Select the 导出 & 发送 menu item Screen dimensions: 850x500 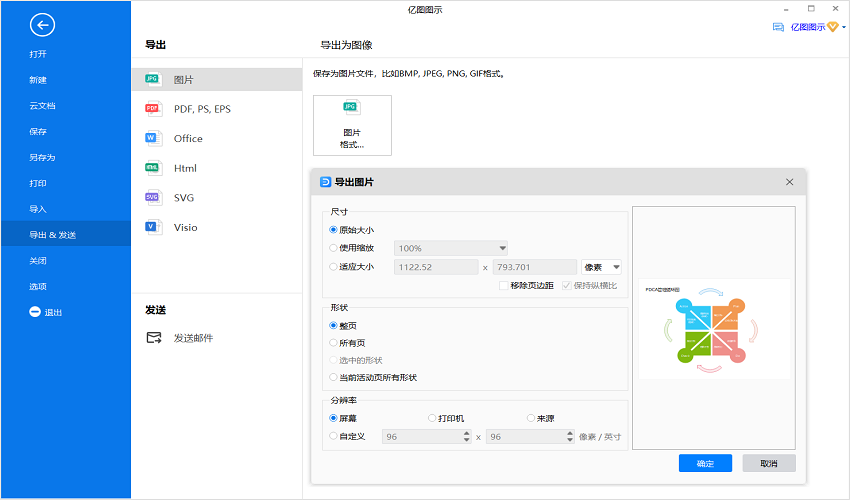pos(66,234)
